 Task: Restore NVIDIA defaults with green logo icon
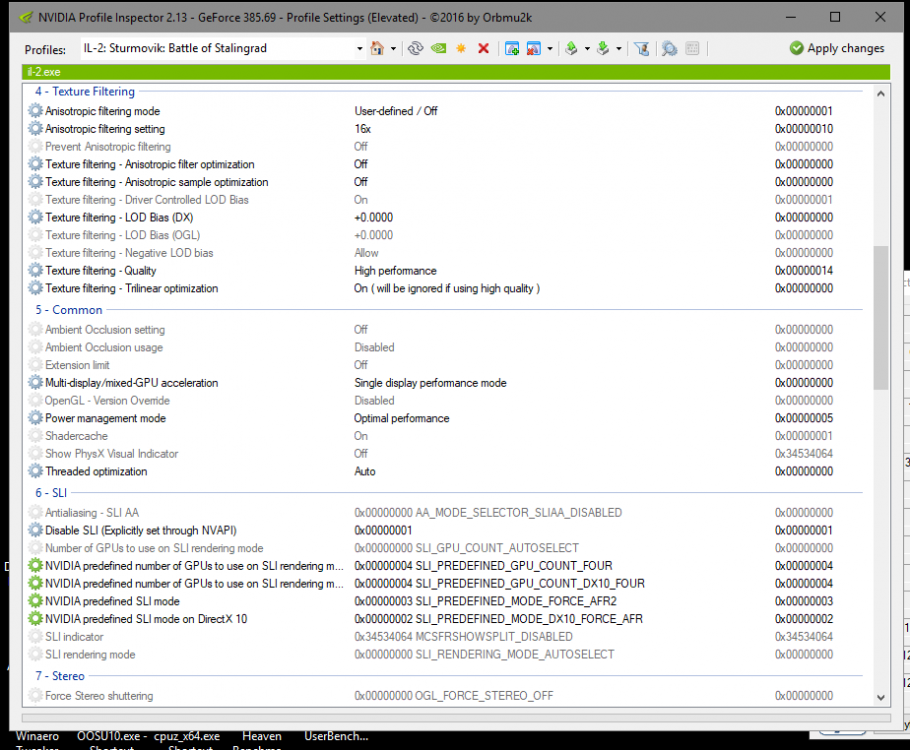tap(439, 48)
